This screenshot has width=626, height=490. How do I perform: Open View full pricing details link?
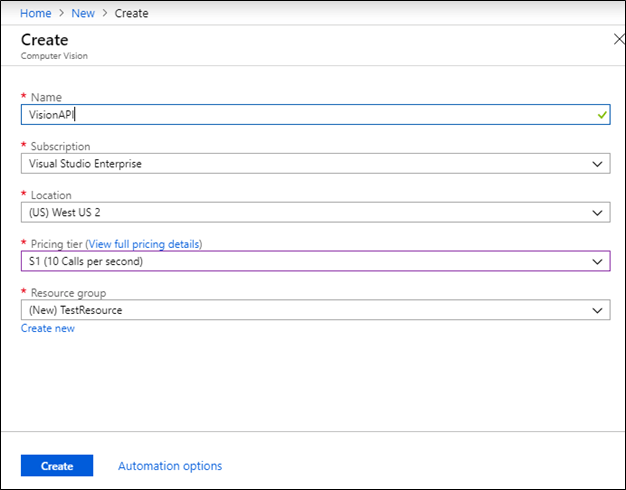pos(144,244)
